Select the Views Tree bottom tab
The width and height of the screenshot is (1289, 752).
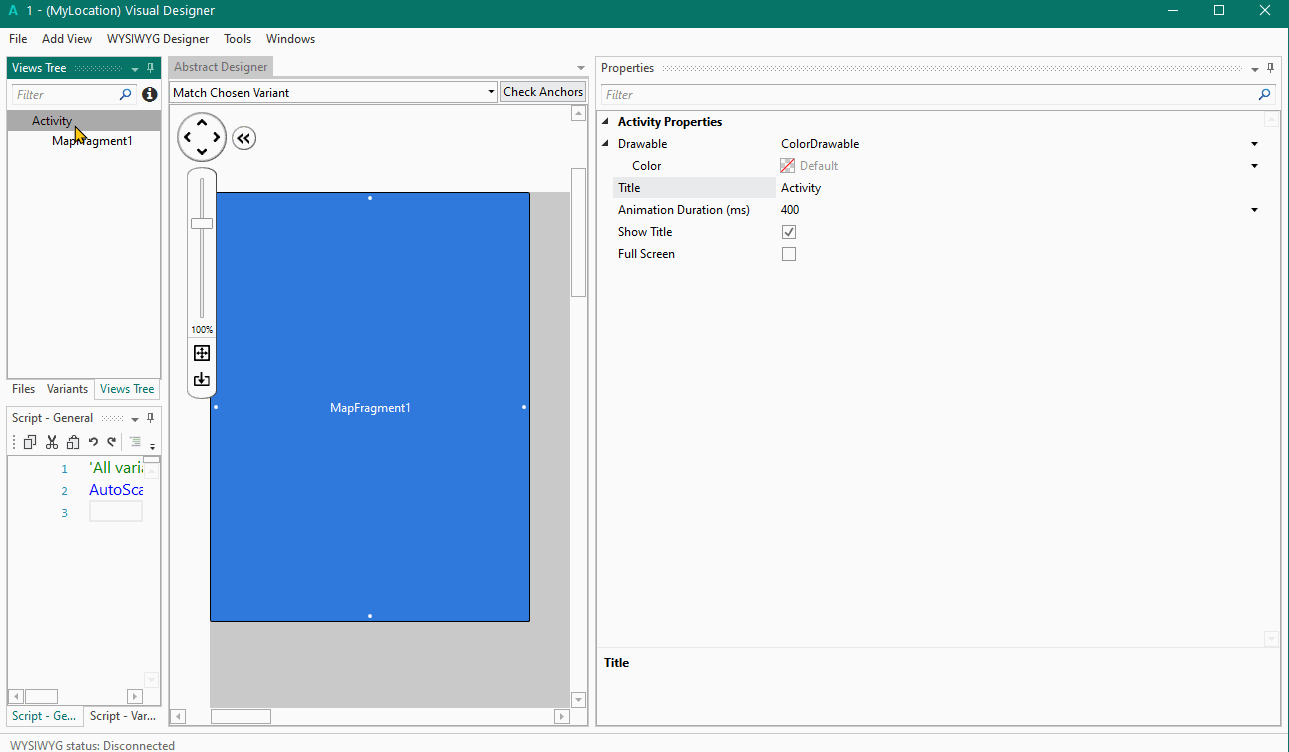click(x=127, y=389)
